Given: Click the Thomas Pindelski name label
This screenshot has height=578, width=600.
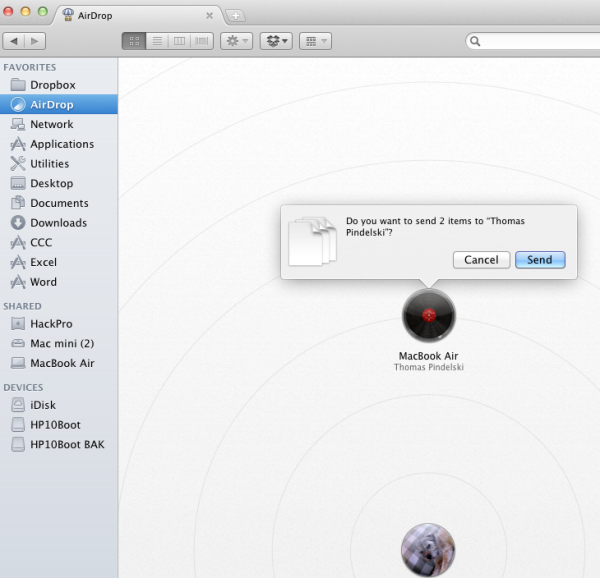Looking at the screenshot, I should coord(429,367).
